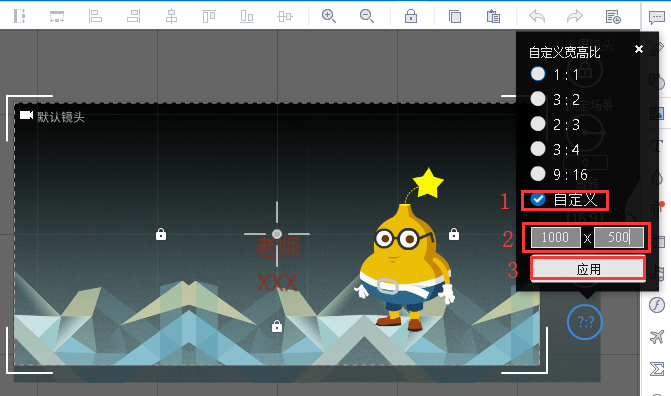Click the redo arrow icon
This screenshot has width=671, height=396.
tap(575, 16)
